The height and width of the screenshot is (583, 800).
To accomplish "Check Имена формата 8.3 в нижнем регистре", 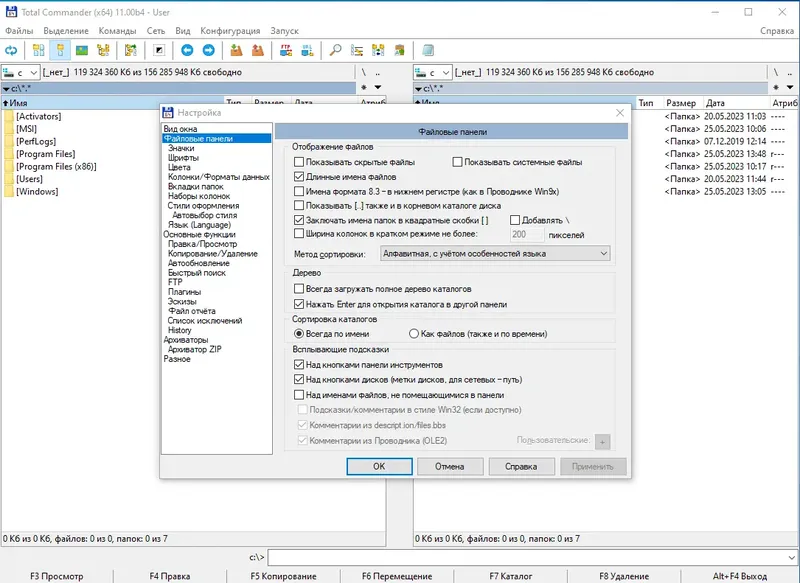I will click(299, 192).
